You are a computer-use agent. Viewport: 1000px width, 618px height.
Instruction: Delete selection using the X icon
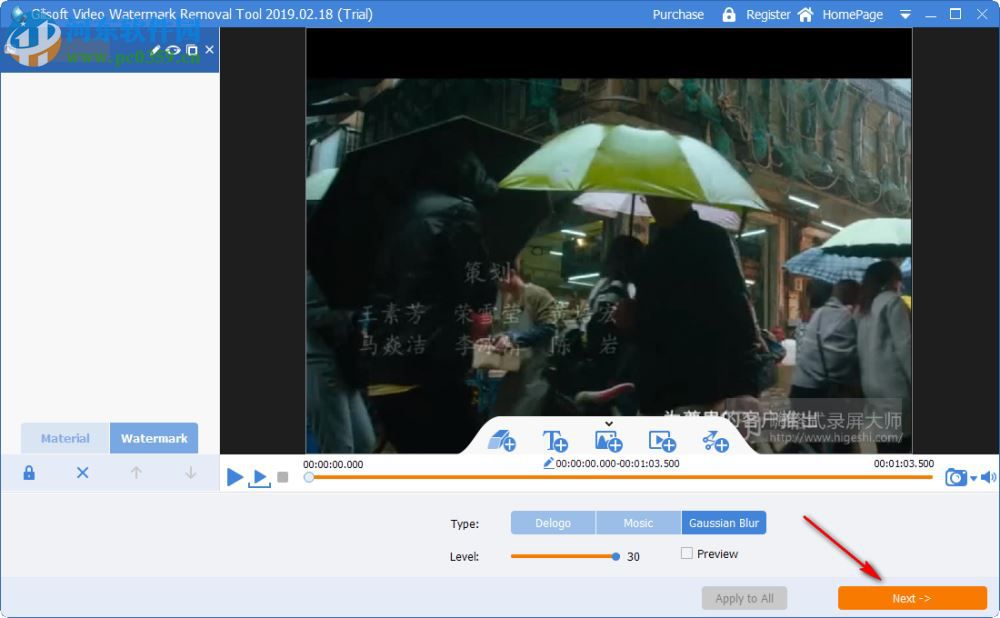pos(82,472)
